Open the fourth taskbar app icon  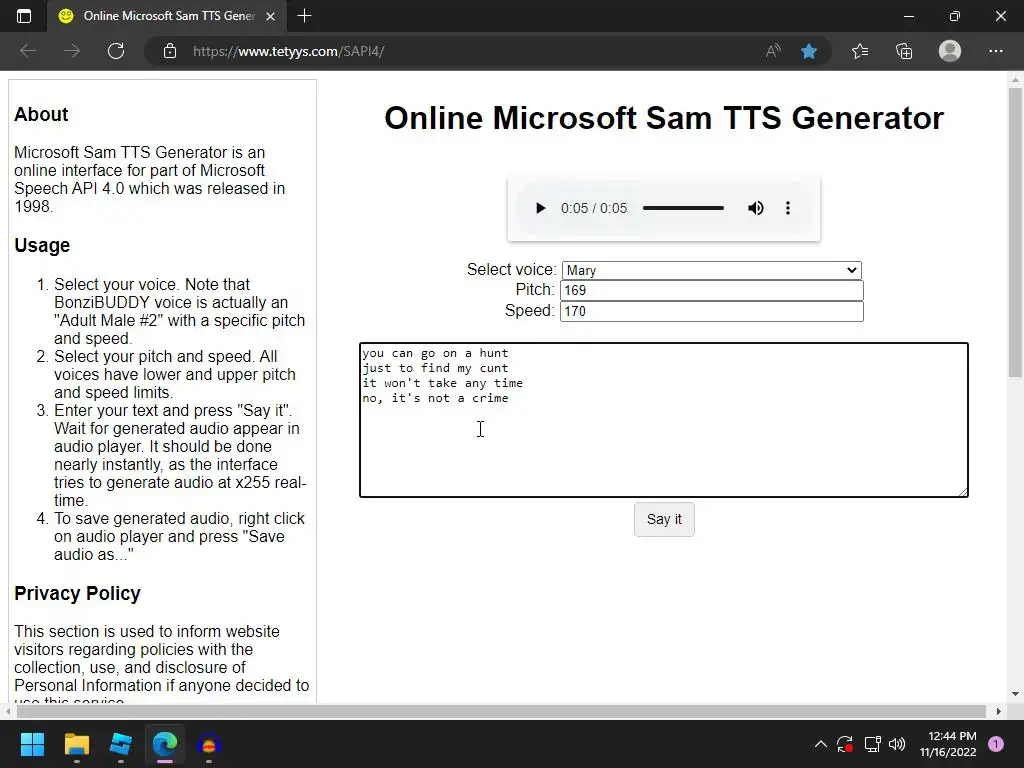tap(209, 744)
